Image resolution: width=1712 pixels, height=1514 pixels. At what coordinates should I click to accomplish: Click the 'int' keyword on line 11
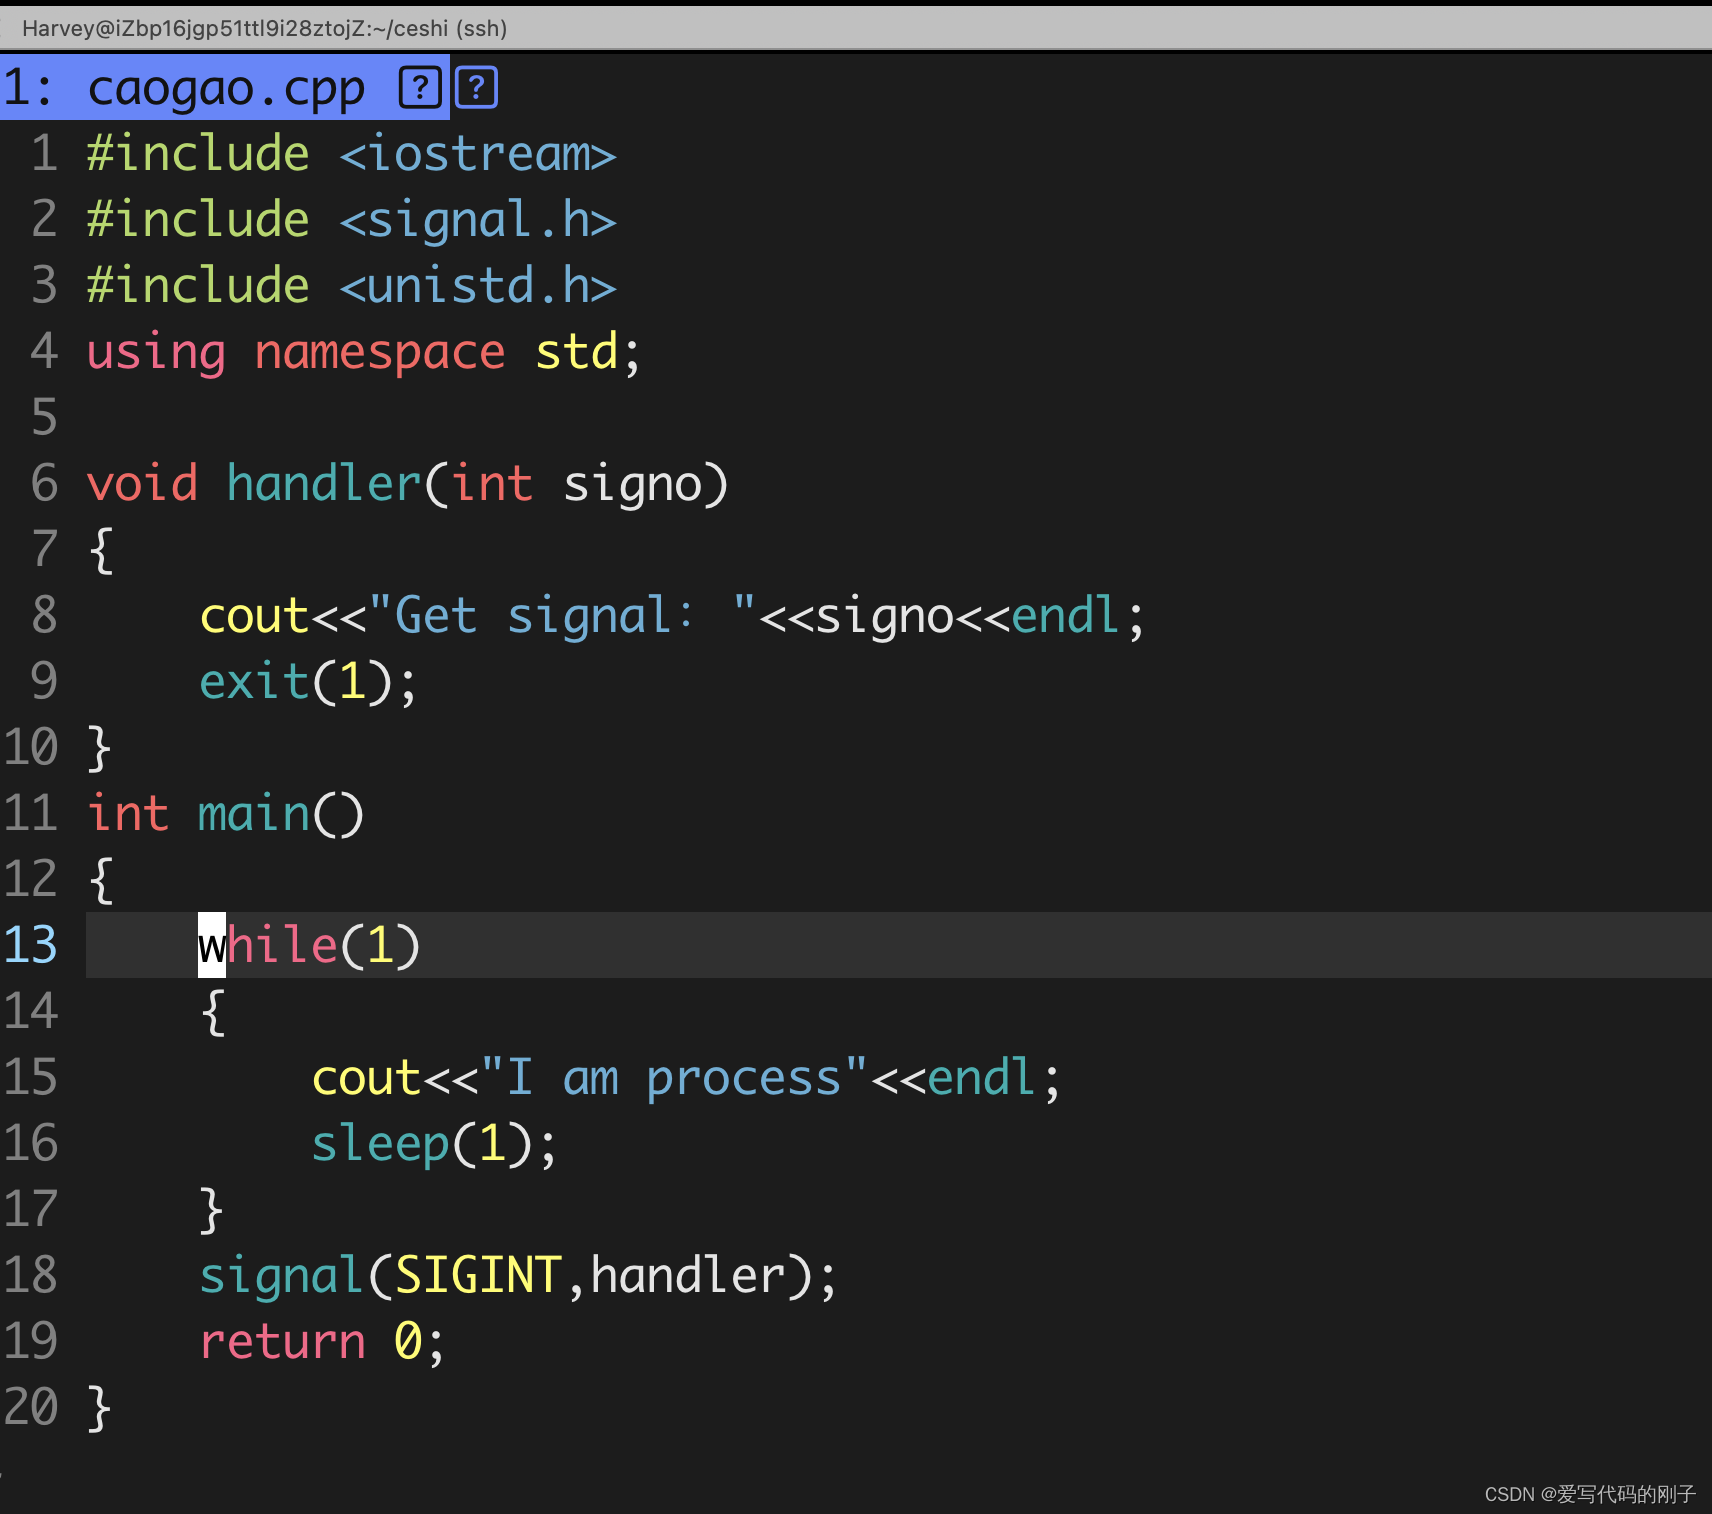128,814
